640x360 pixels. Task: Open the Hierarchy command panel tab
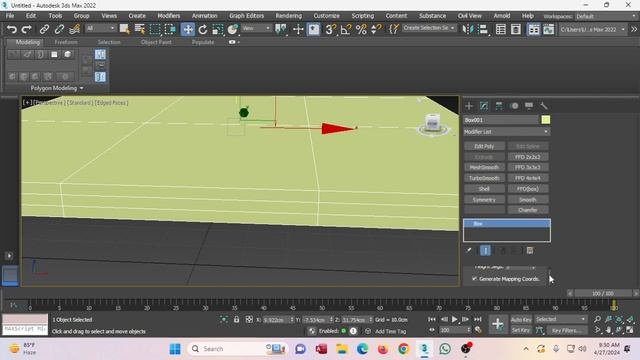pyautogui.click(x=499, y=106)
